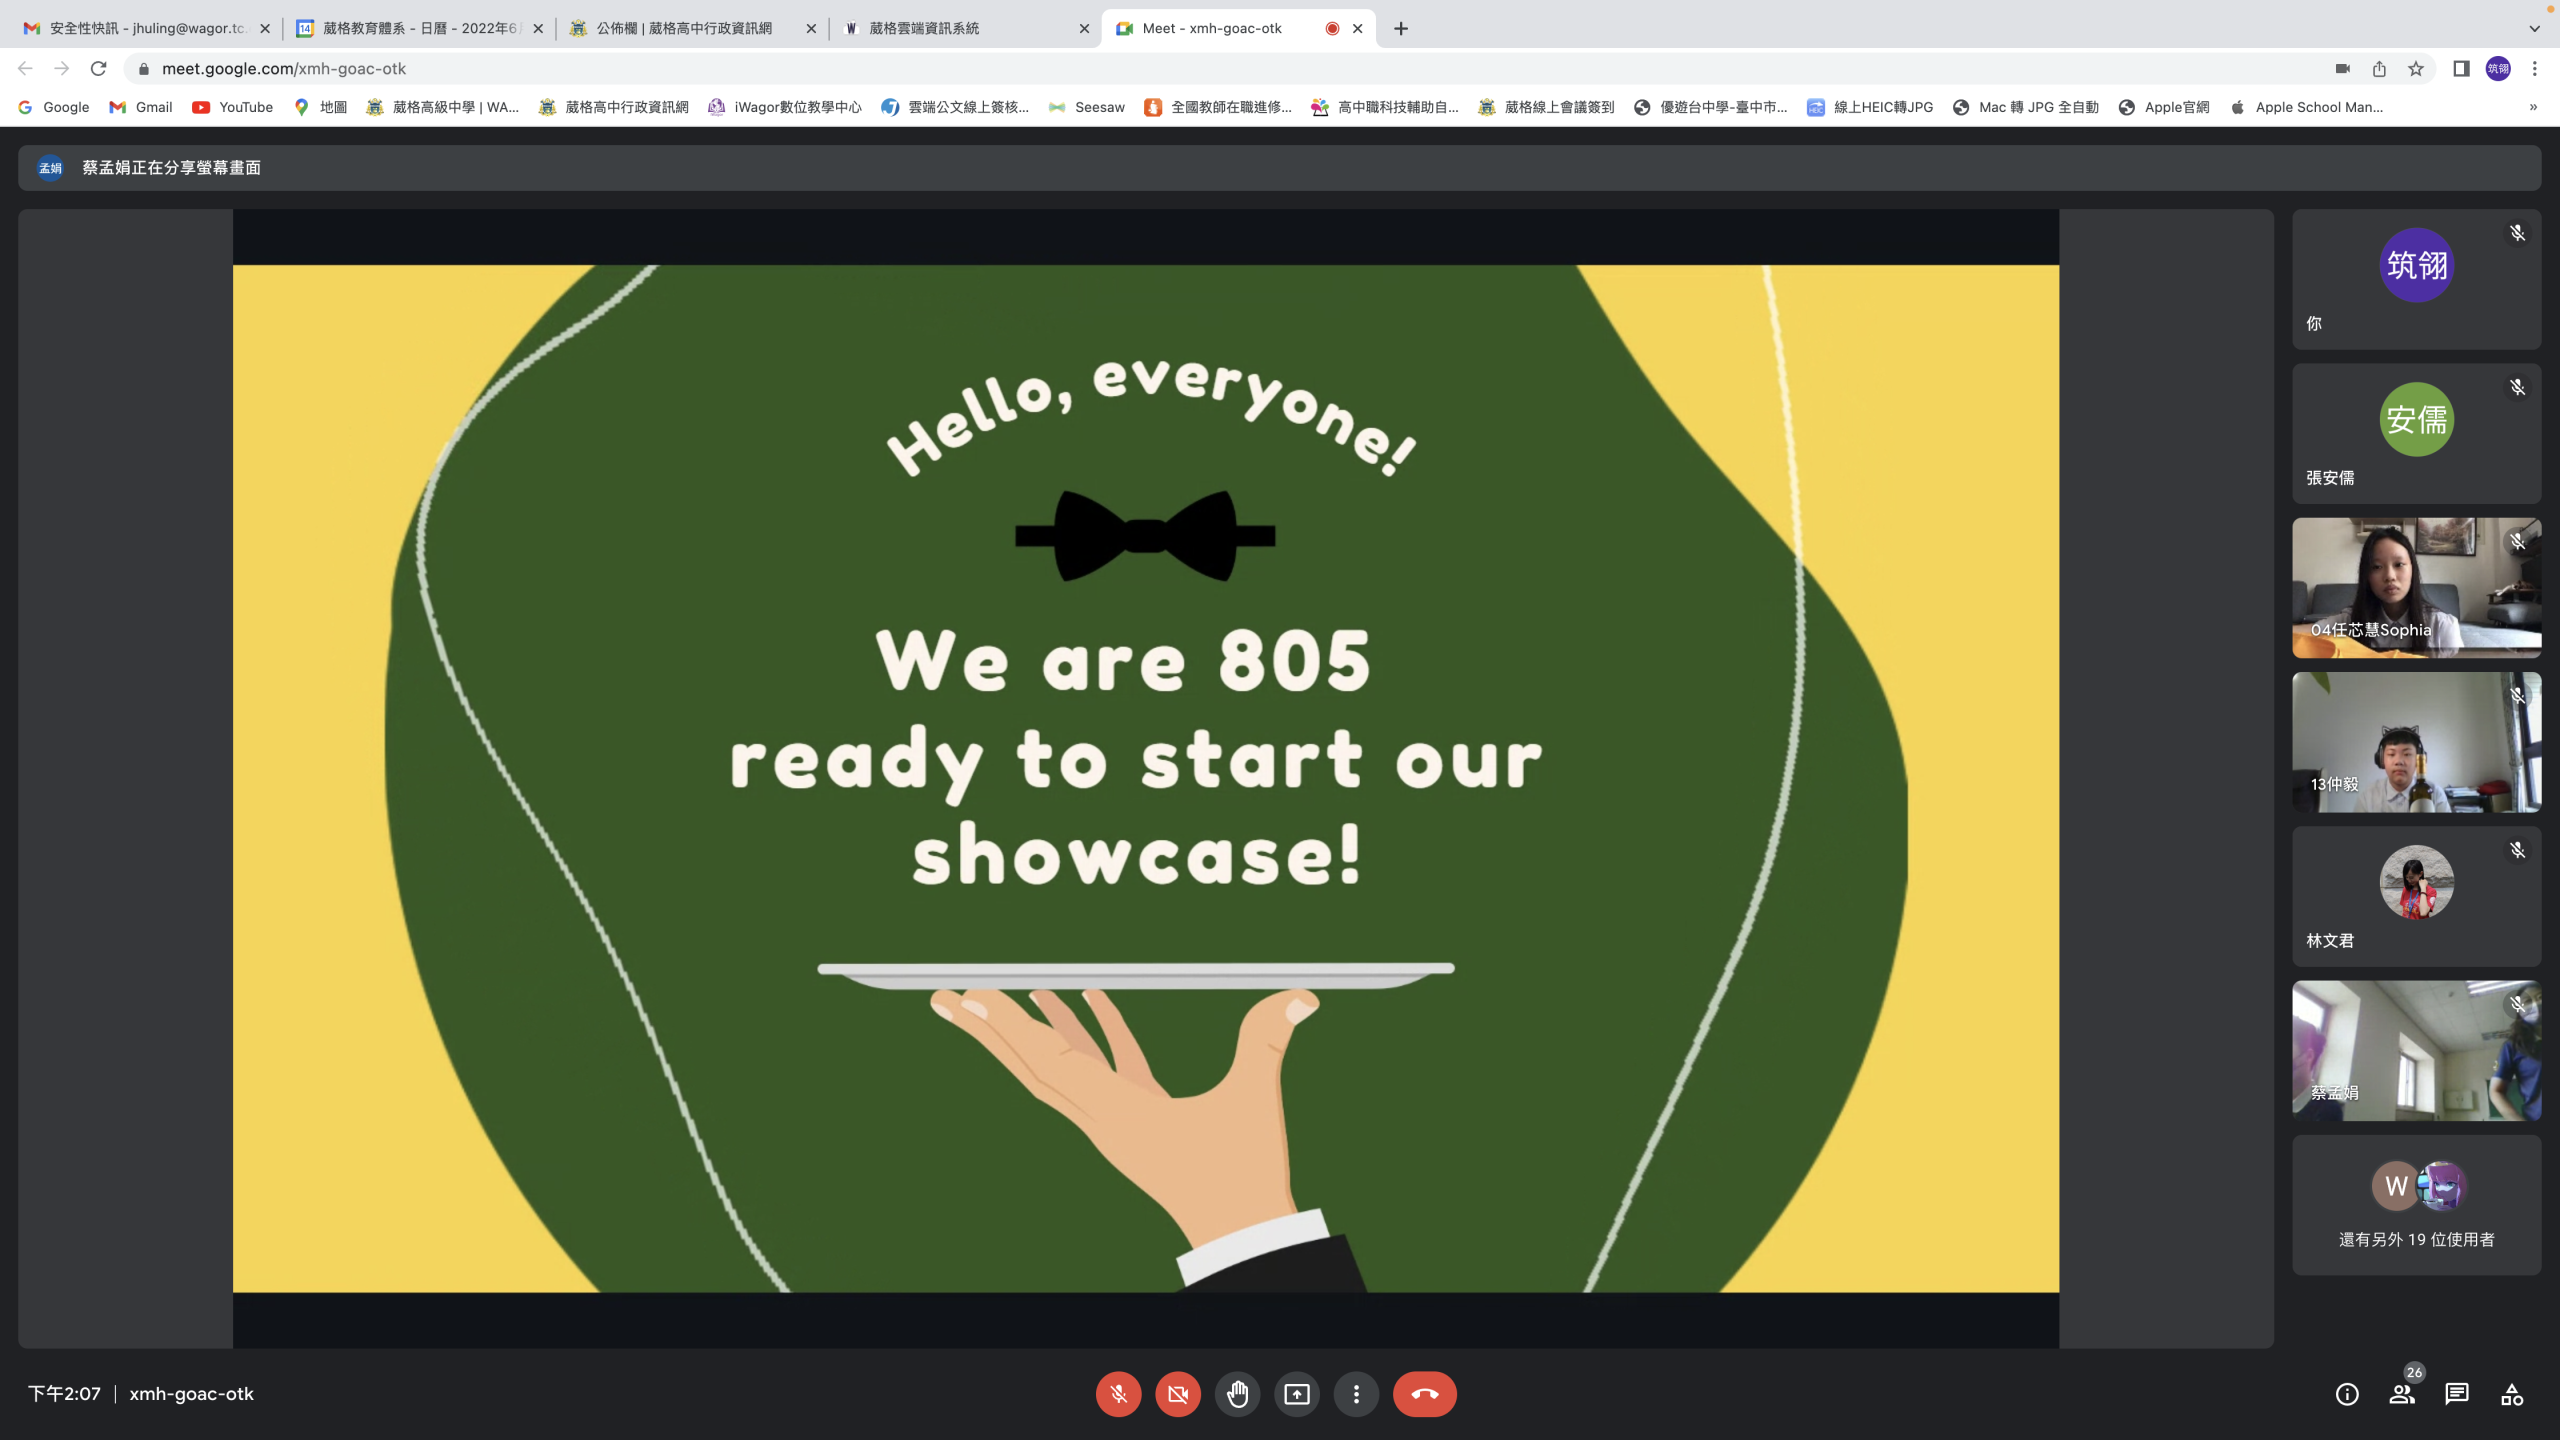Open more options three-dot menu in call bar
Viewport: 2560px width, 1440px height.
pyautogui.click(x=1356, y=1394)
